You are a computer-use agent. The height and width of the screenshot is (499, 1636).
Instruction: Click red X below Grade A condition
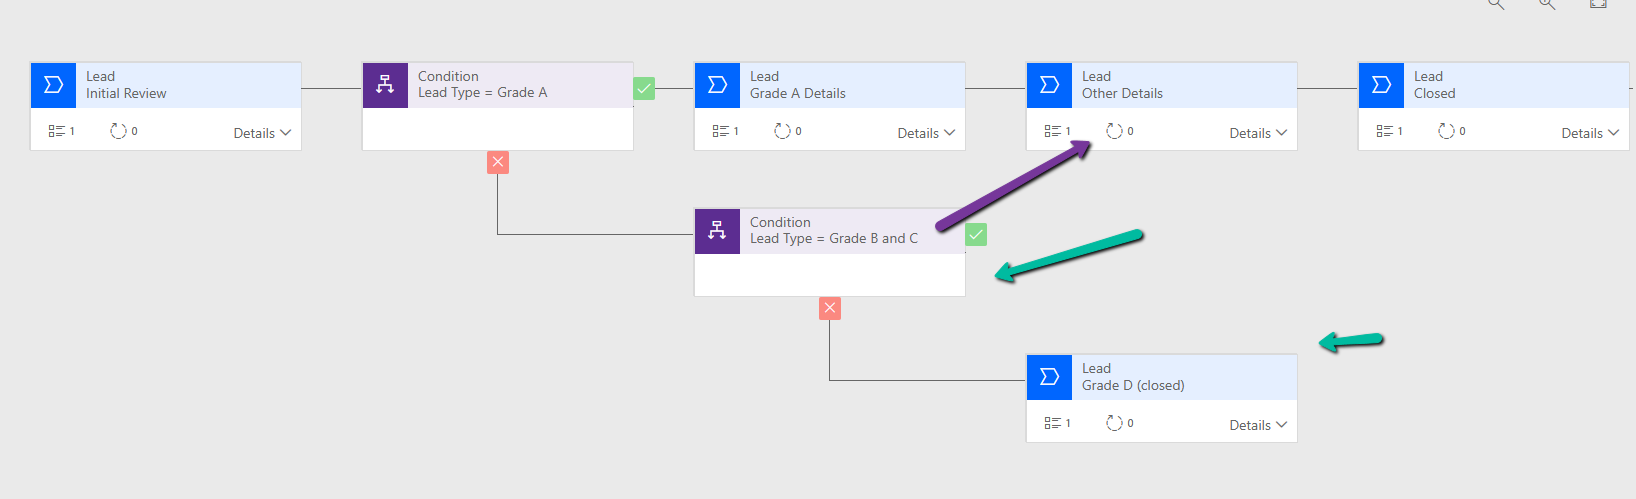(x=498, y=162)
